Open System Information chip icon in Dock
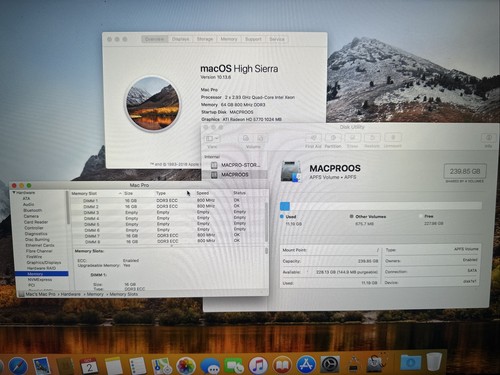This screenshot has width=500, height=375. (x=354, y=364)
